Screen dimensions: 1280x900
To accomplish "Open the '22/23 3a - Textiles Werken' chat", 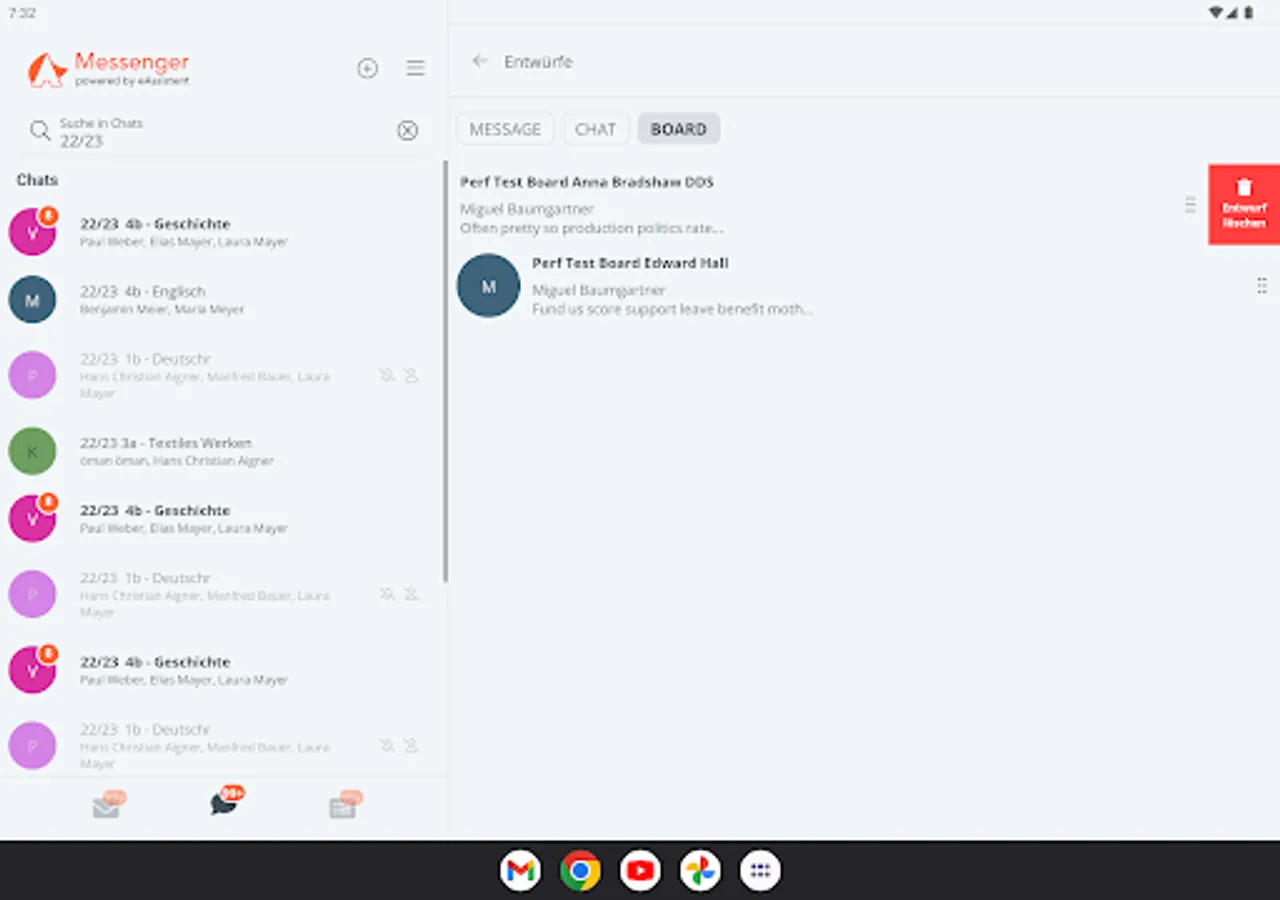I will click(222, 451).
